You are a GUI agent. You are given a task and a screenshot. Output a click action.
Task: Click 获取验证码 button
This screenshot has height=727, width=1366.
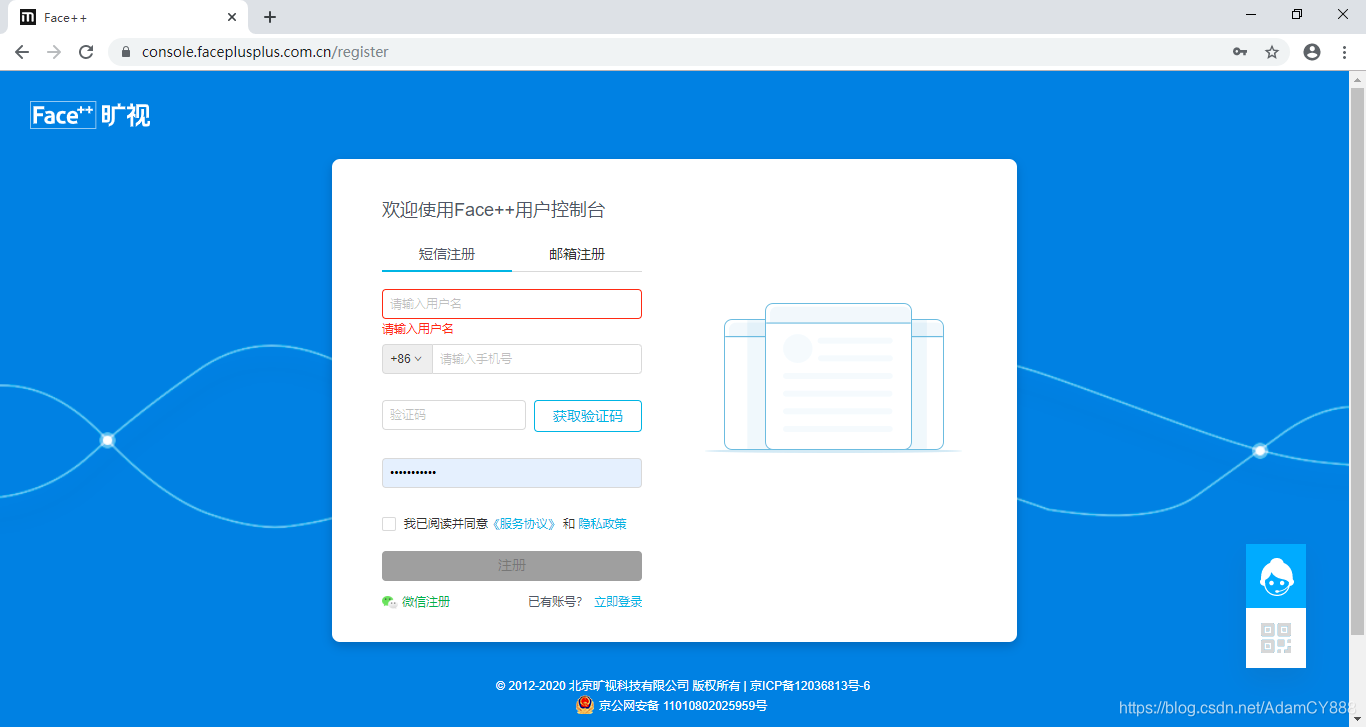[588, 416]
